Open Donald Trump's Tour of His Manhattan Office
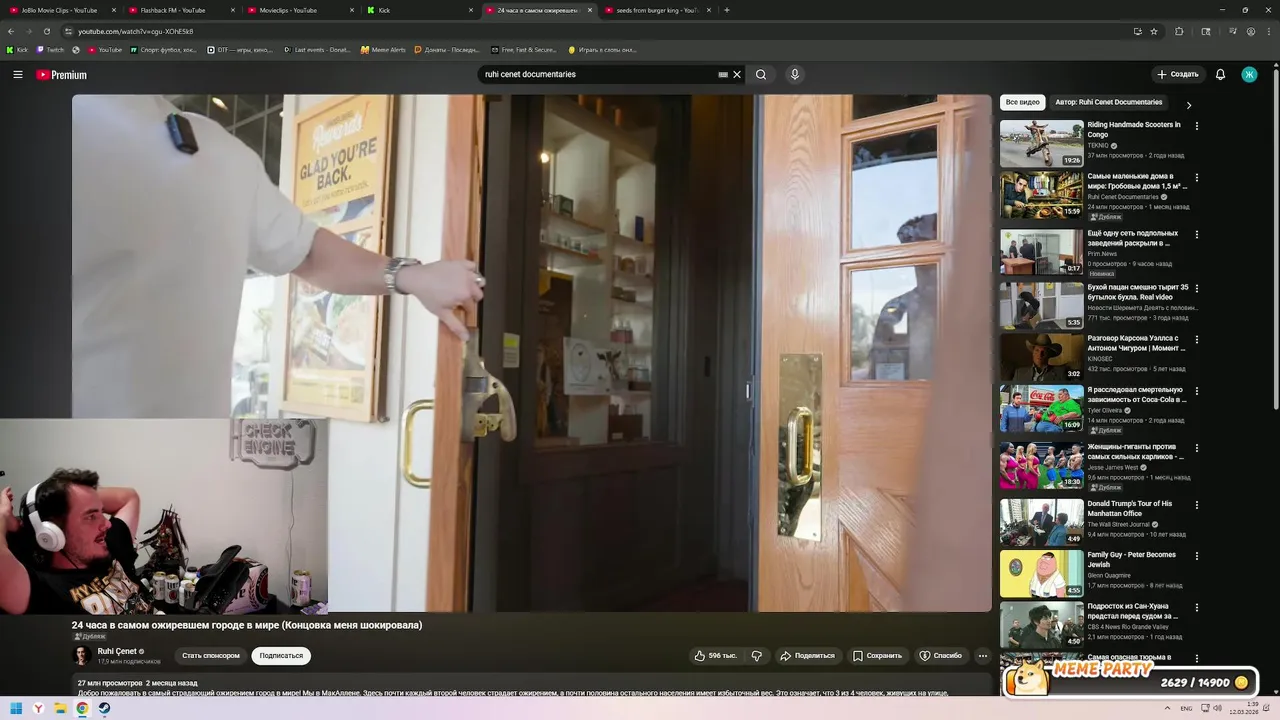The height and width of the screenshot is (720, 1280). [x=1130, y=508]
